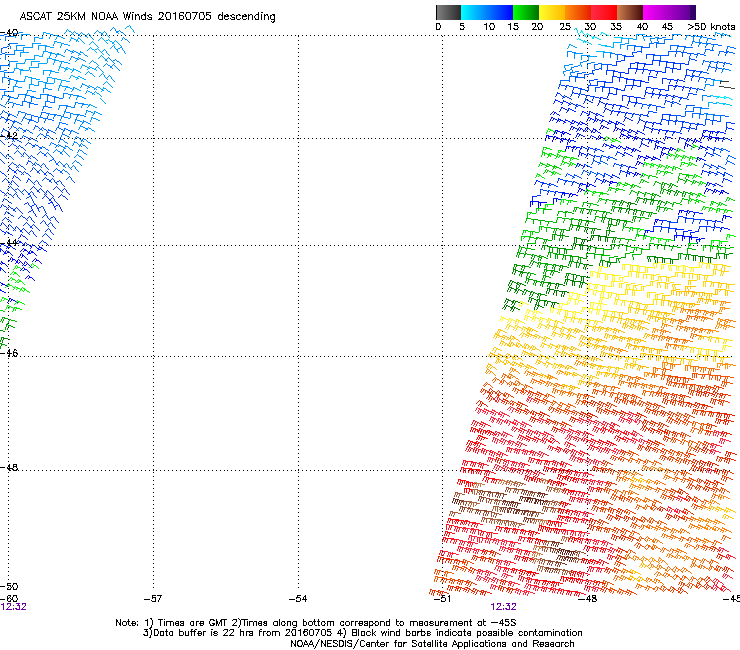Viewport: 740px width, 650px height.
Task: Click the 'Note: 1) Times are GMT' line
Action: (316, 623)
